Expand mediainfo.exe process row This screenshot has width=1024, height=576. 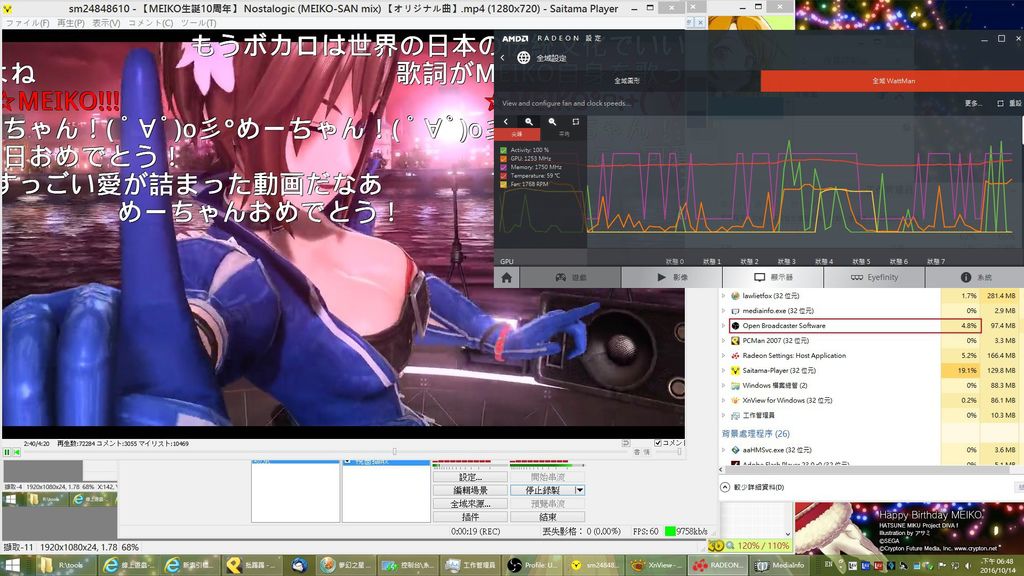point(724,311)
